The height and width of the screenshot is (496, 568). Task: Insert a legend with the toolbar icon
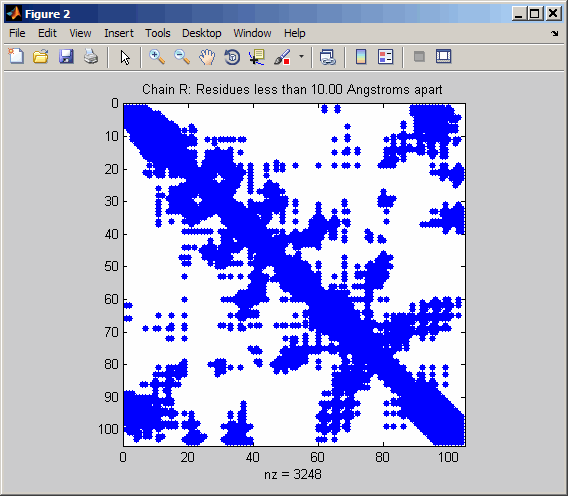[x=385, y=57]
